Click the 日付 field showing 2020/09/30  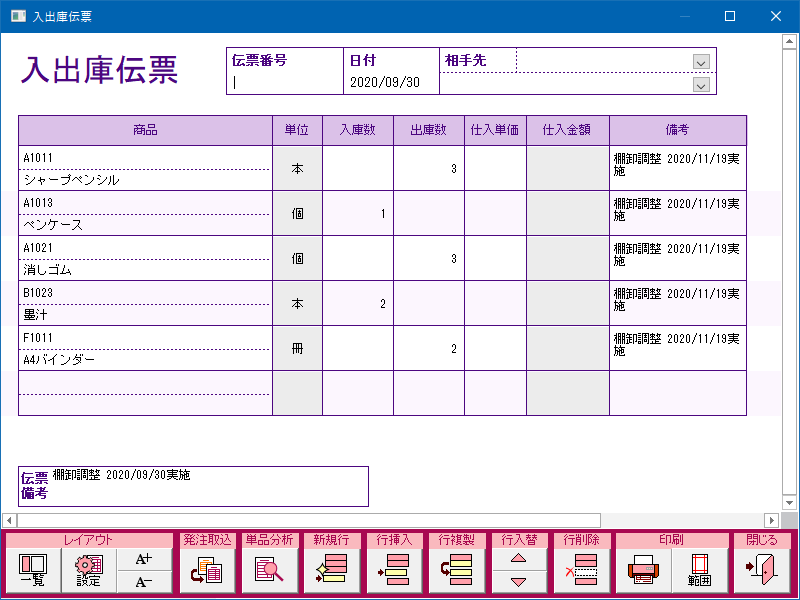pos(391,83)
